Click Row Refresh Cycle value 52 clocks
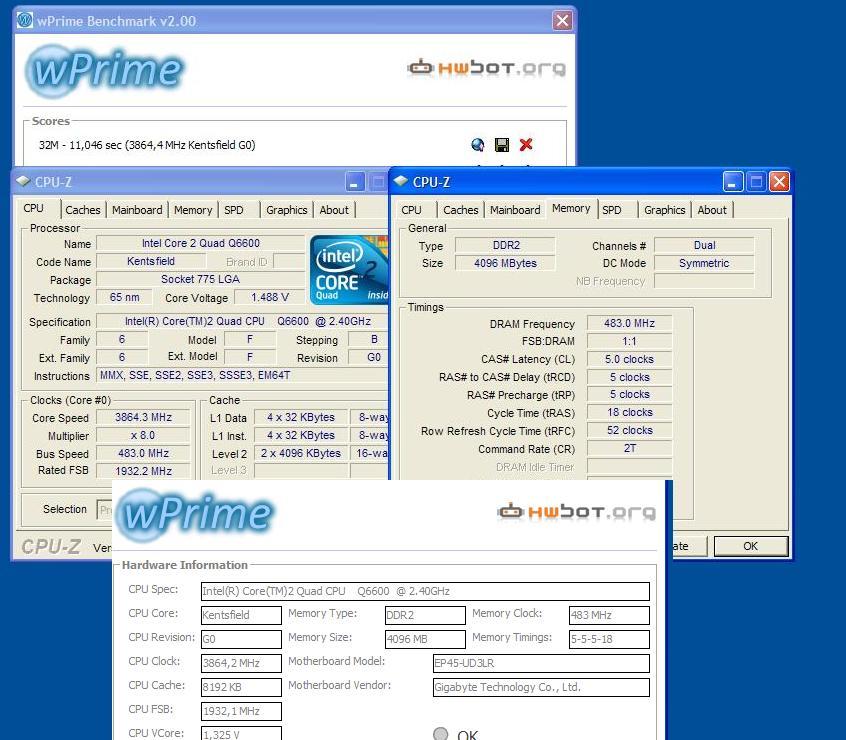Image resolution: width=846 pixels, height=740 pixels. click(629, 430)
